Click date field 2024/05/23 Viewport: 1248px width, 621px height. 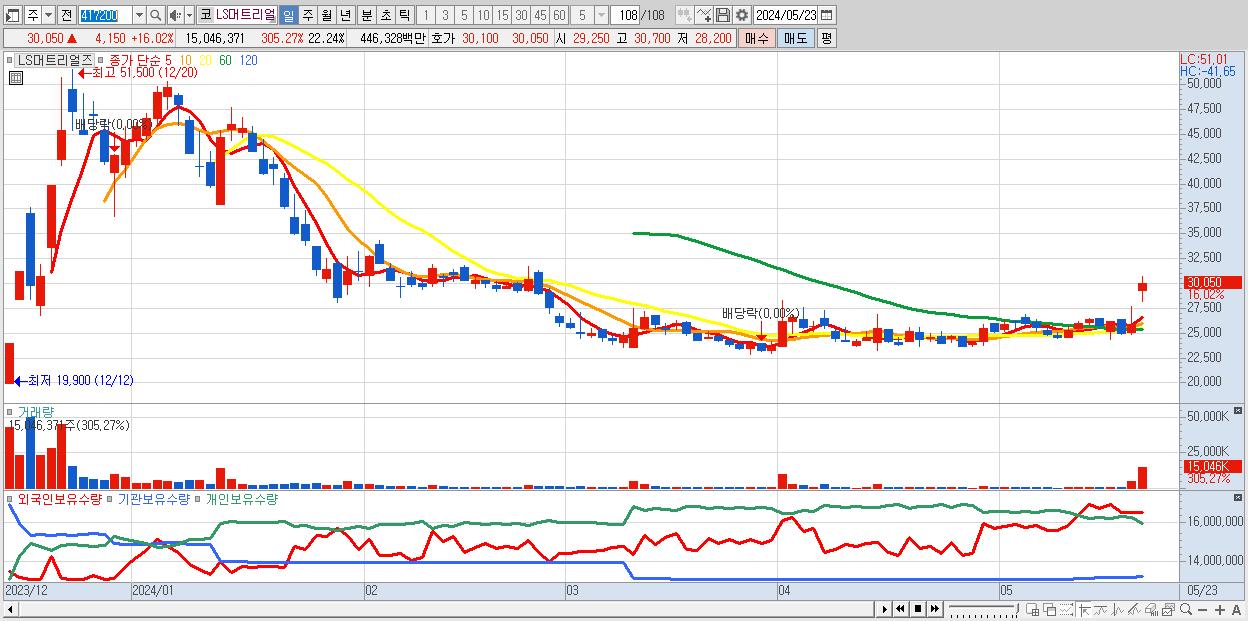(786, 15)
